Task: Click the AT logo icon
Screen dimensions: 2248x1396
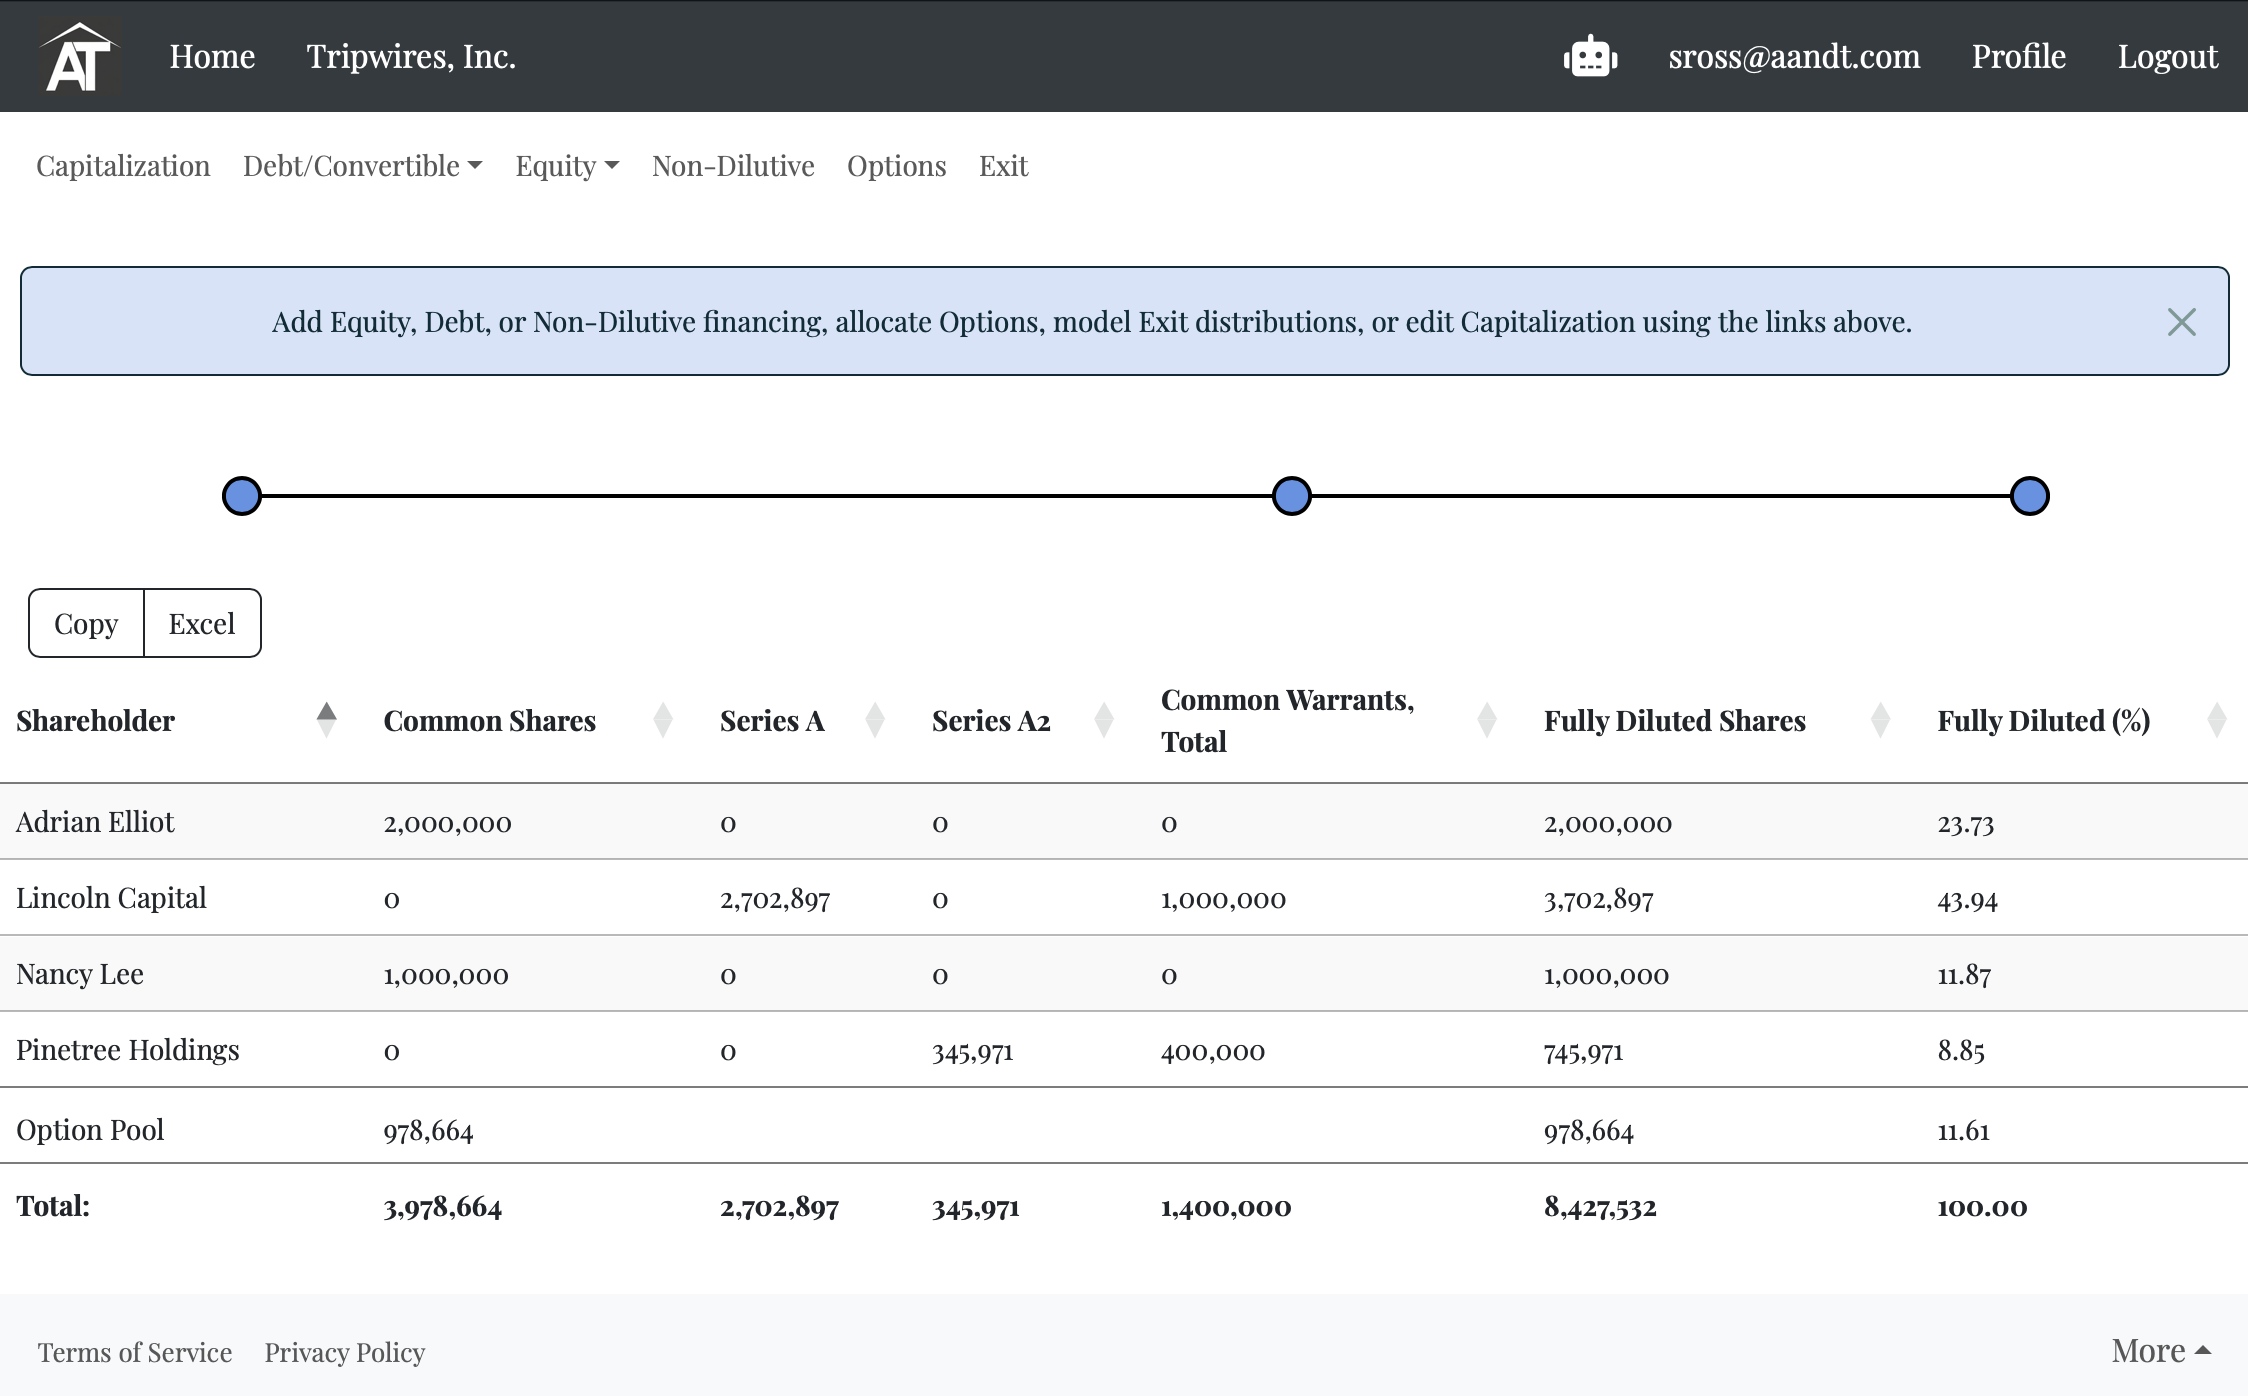Action: 79,56
